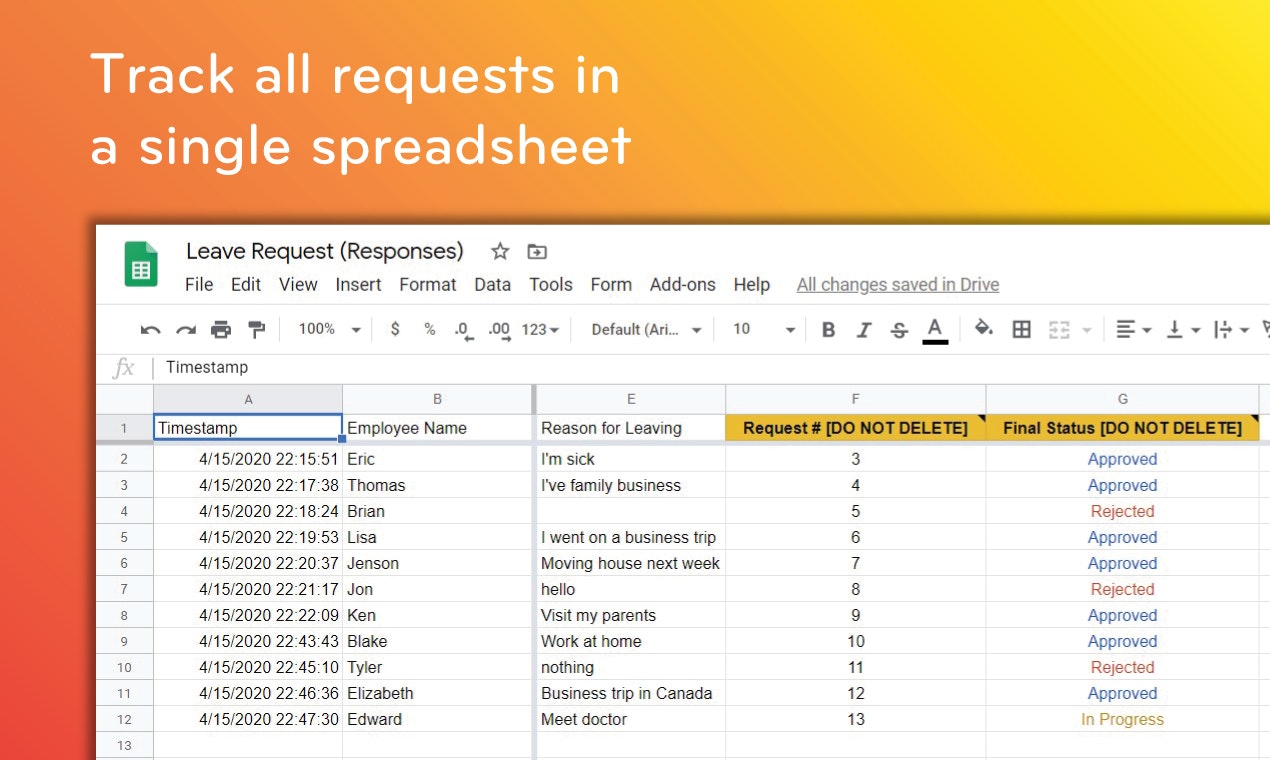Star the Leave Request document
Screen dimensions: 1270x760
(x=500, y=252)
